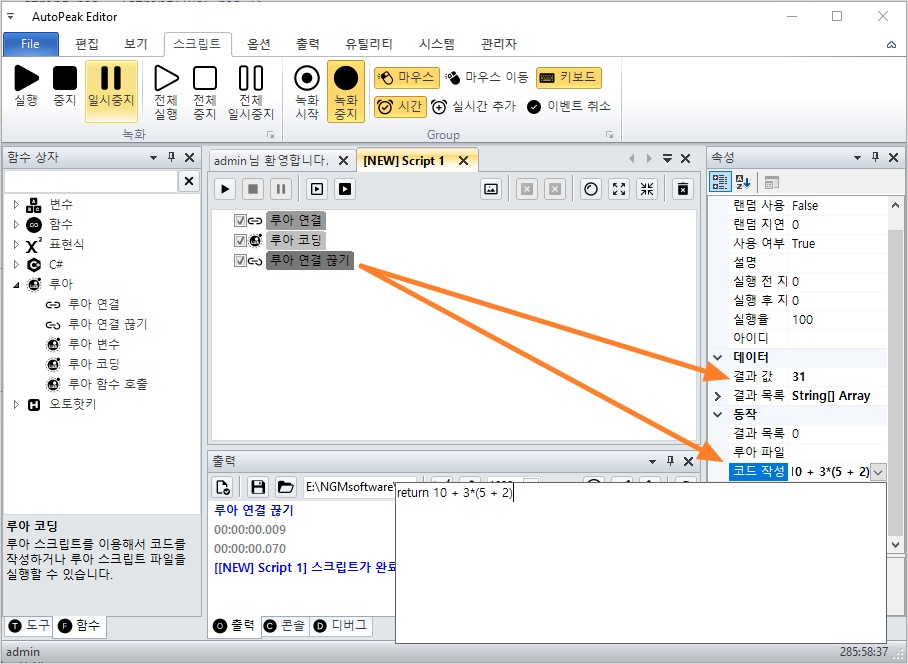Click the open folder icon in 출력 panel

(x=285, y=487)
